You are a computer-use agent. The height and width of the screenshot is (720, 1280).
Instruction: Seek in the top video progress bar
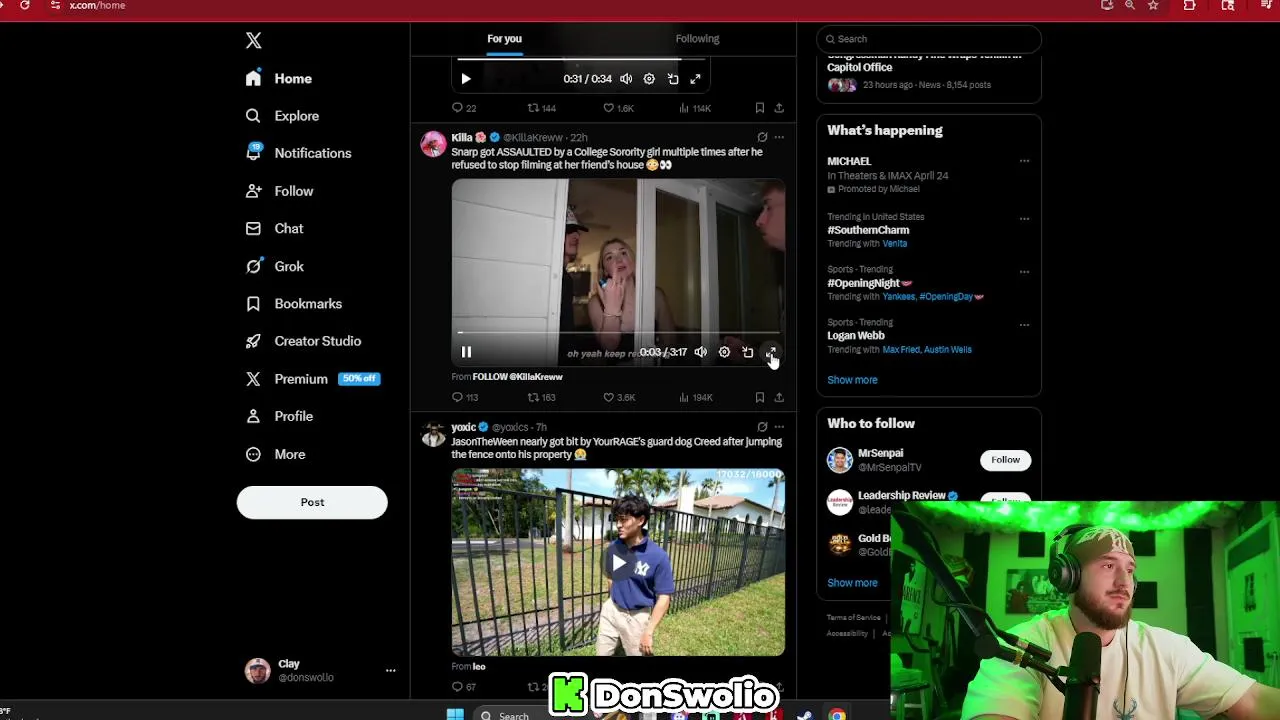click(583, 60)
